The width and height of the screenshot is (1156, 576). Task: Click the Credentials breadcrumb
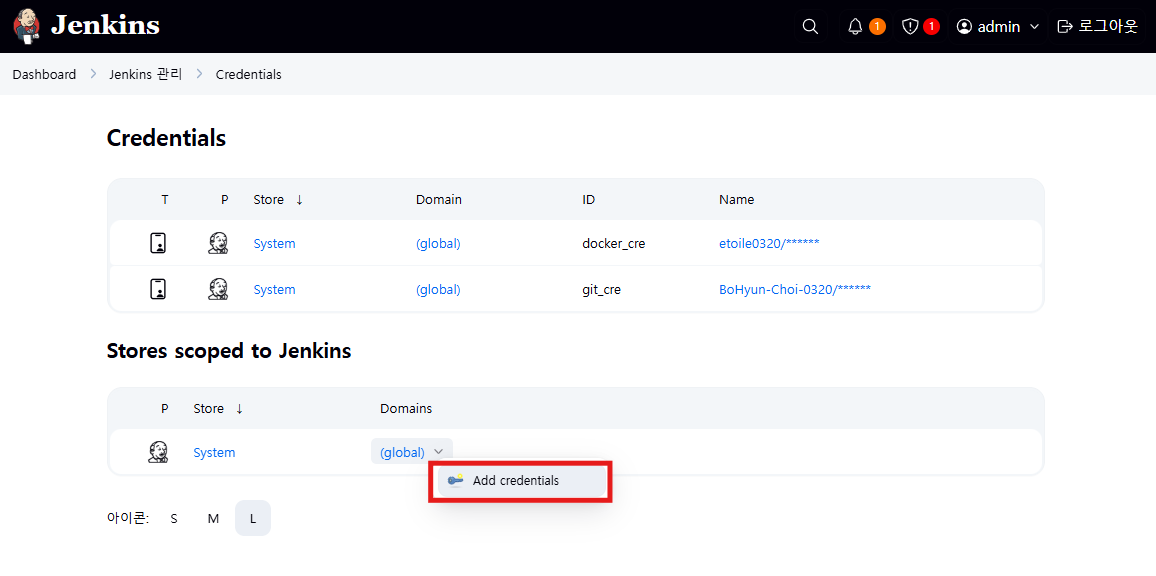click(x=248, y=74)
